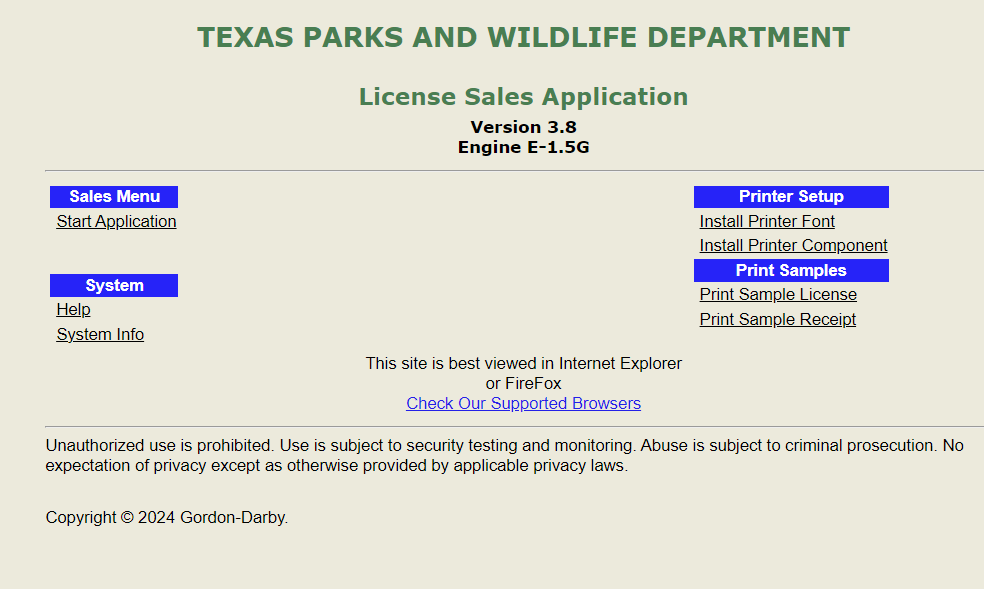The width and height of the screenshot is (984, 589).
Task: Open the System Info link
Action: point(100,335)
